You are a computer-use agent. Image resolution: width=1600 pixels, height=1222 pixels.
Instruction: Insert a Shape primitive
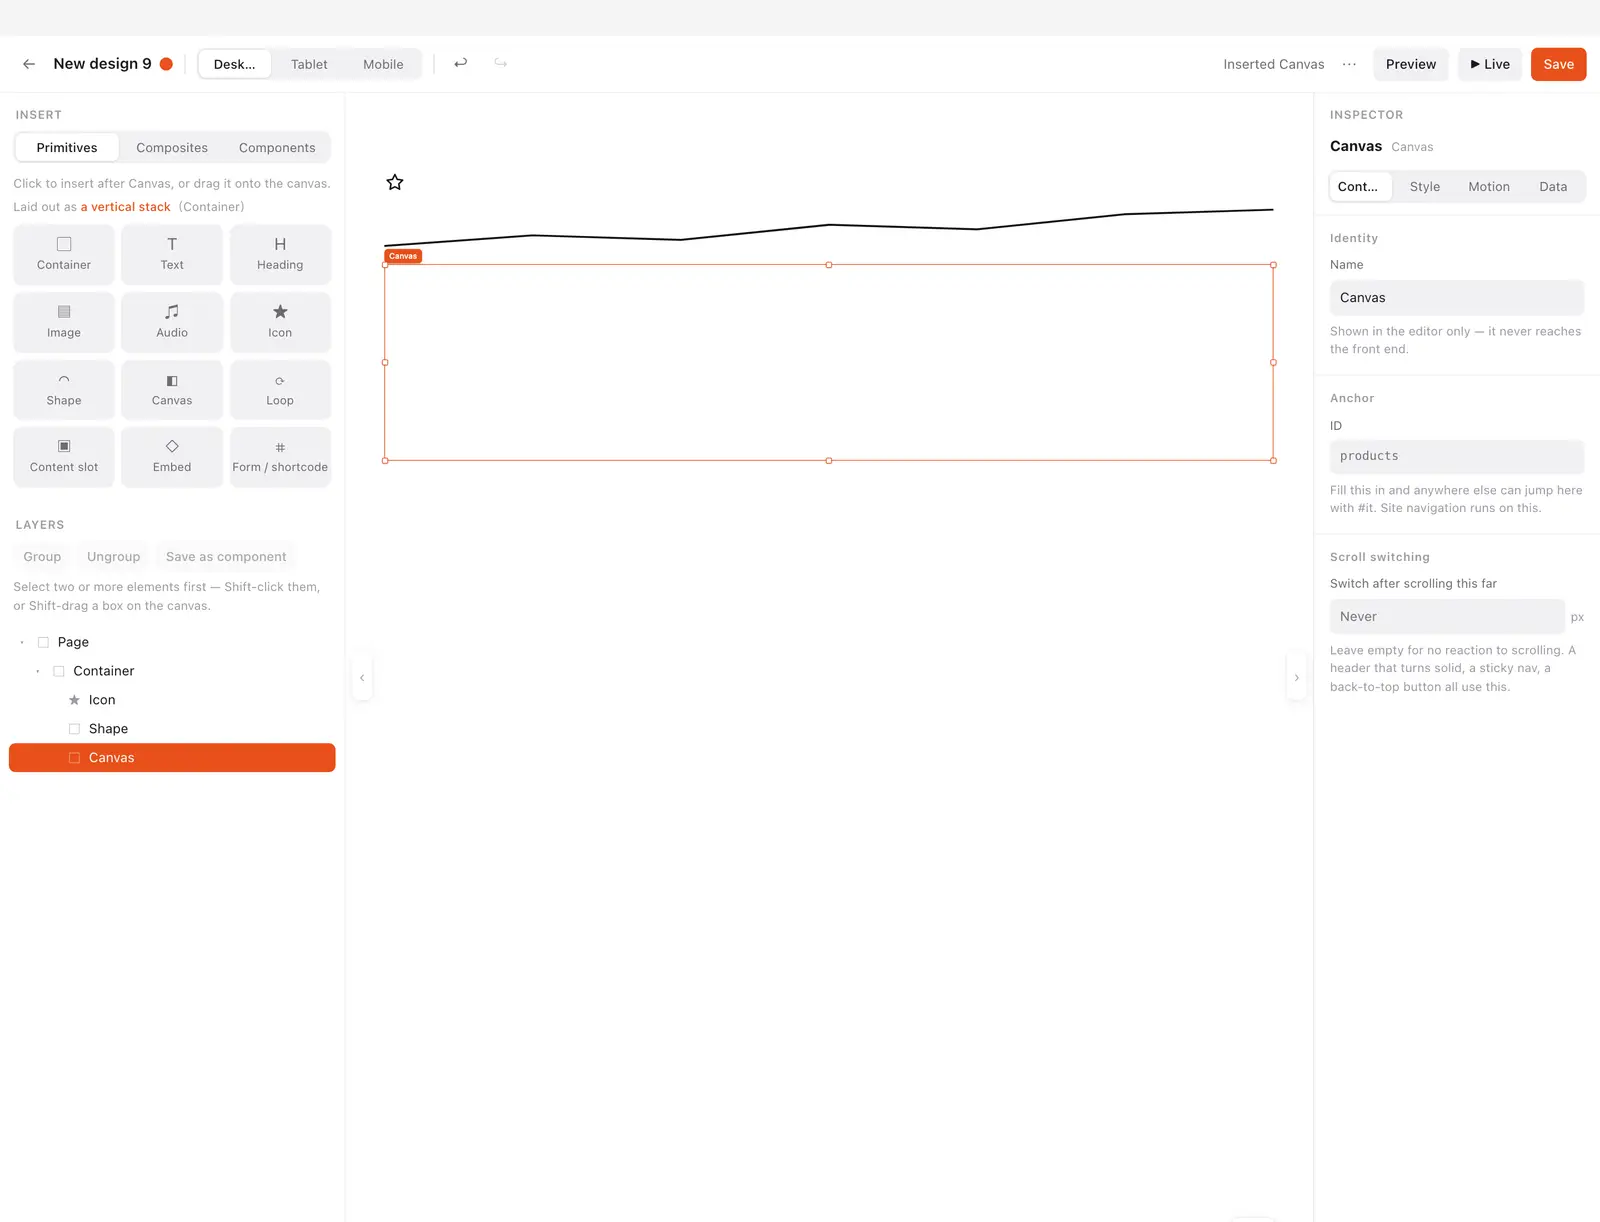click(x=64, y=390)
